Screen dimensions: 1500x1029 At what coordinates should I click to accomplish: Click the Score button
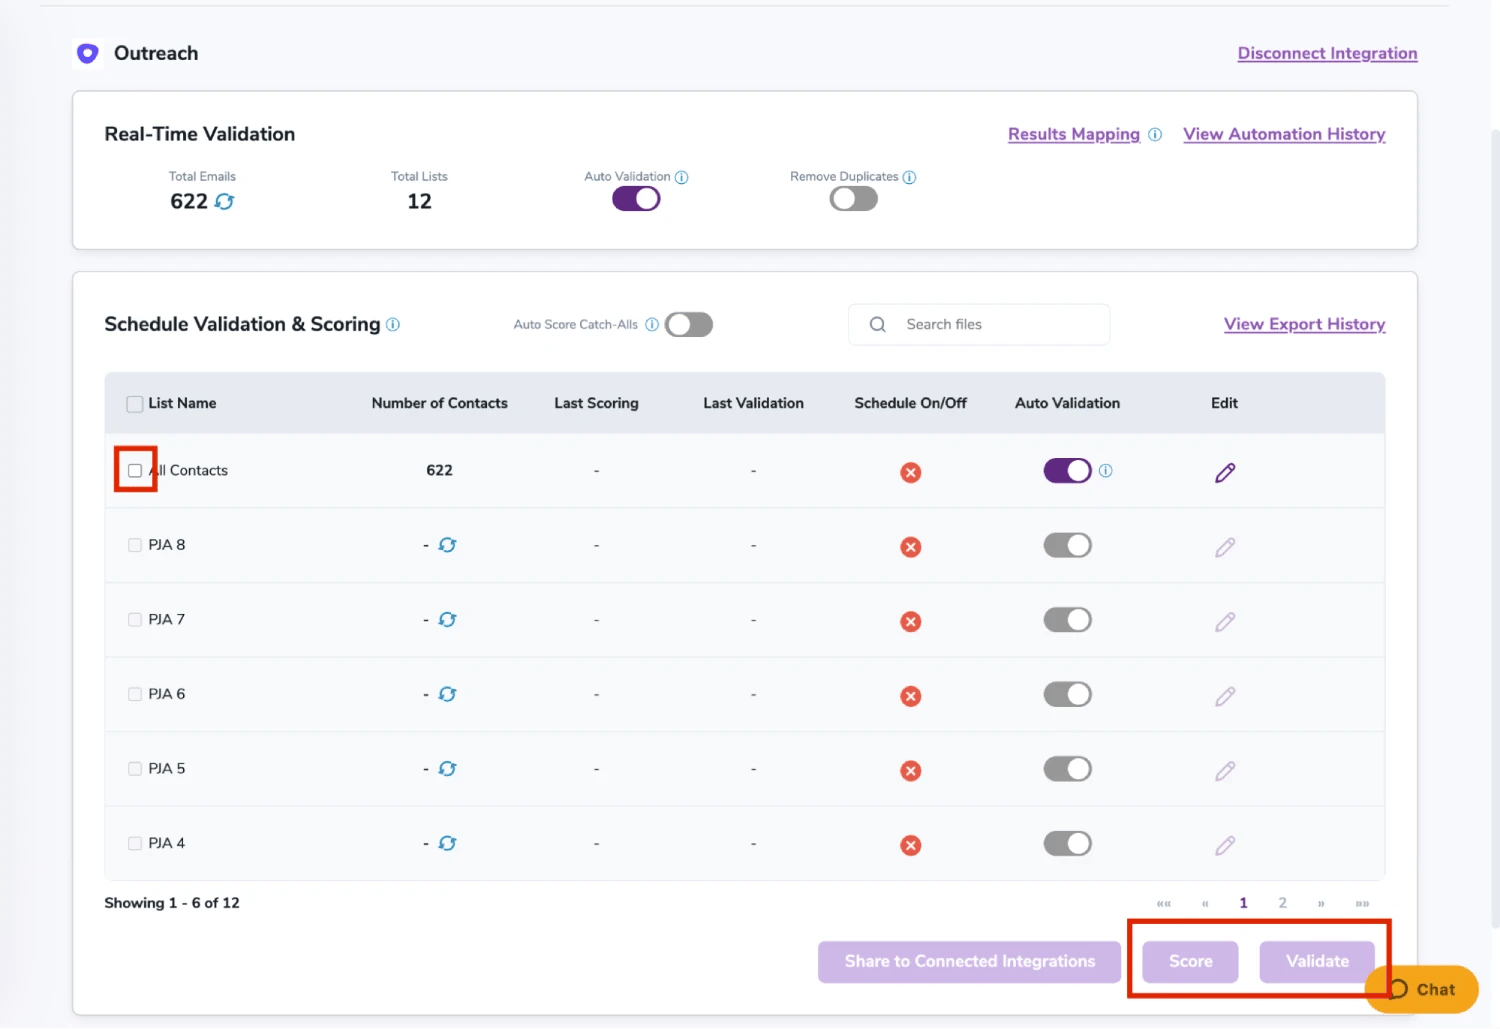1190,961
